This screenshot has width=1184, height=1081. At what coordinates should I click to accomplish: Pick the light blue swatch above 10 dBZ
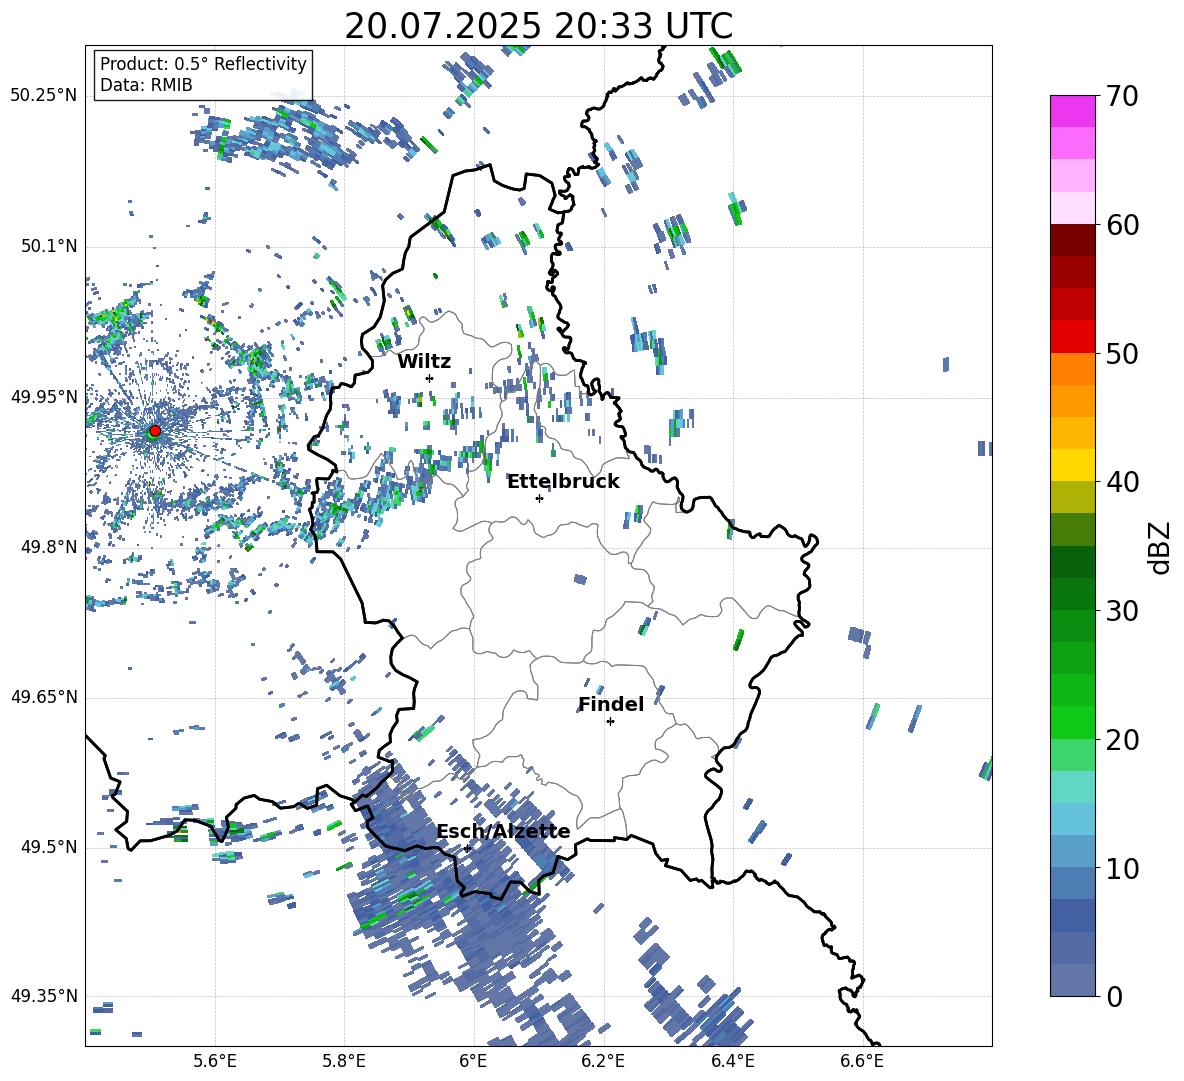[x=1072, y=852]
